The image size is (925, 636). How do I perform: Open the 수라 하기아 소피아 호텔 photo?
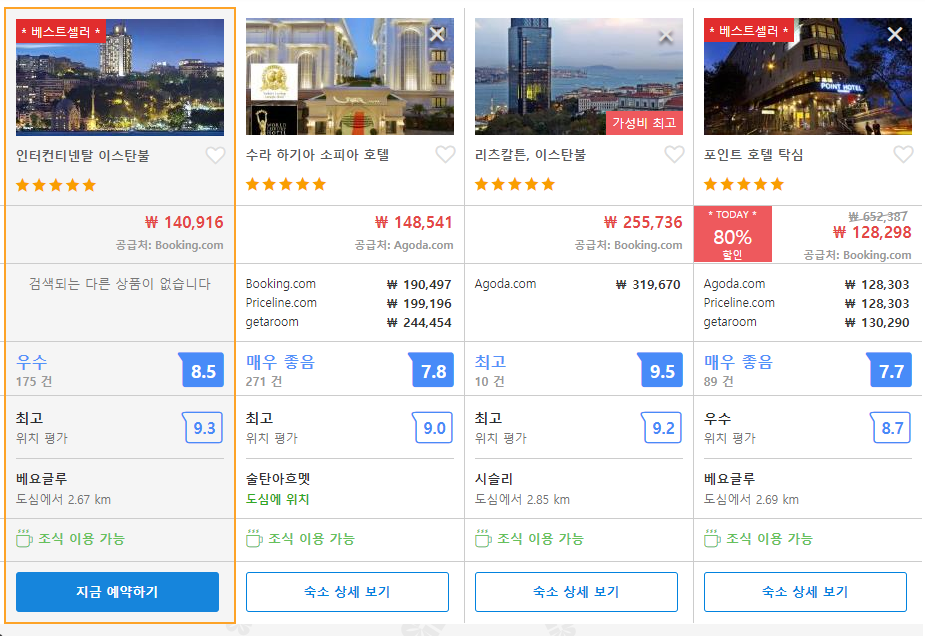350,76
